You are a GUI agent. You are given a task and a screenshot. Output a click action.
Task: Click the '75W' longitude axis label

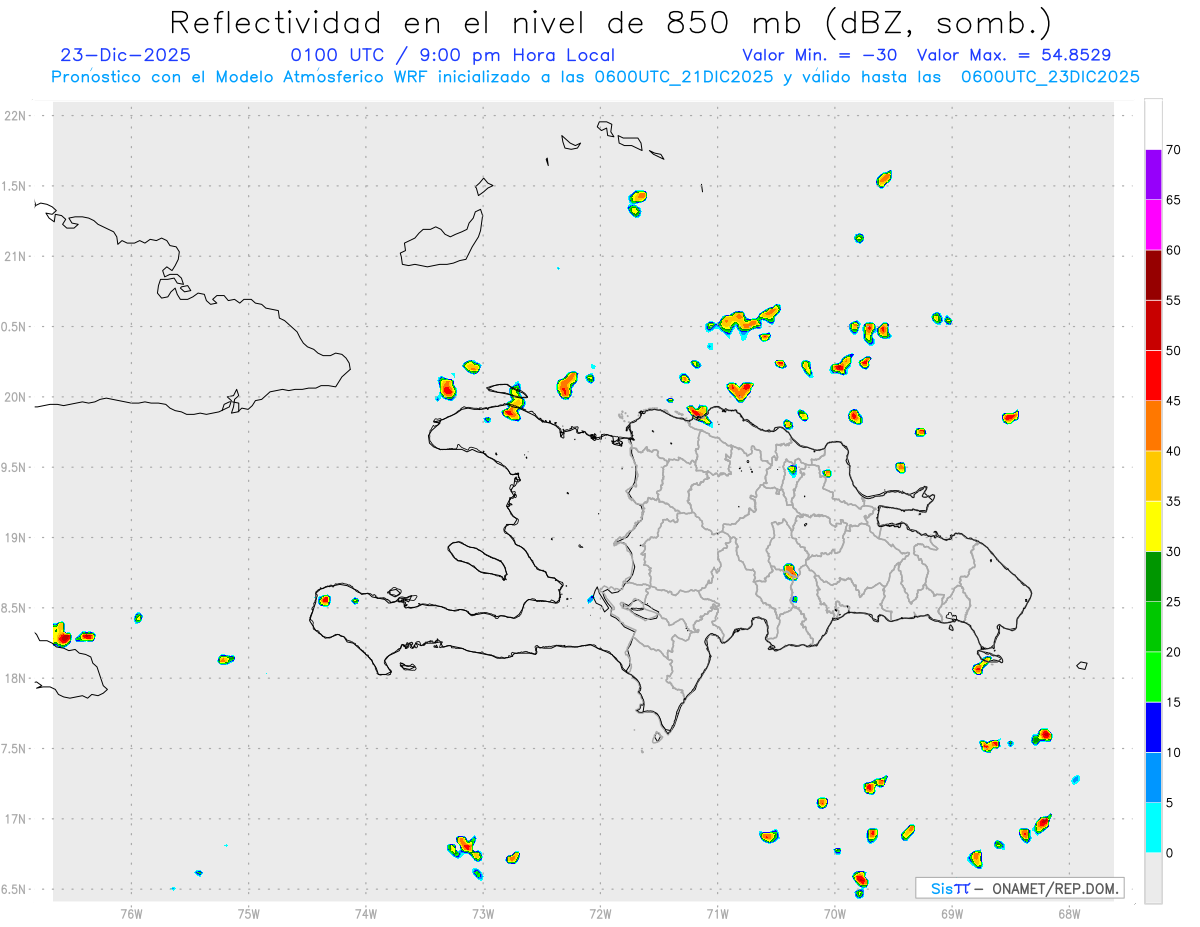click(x=249, y=913)
